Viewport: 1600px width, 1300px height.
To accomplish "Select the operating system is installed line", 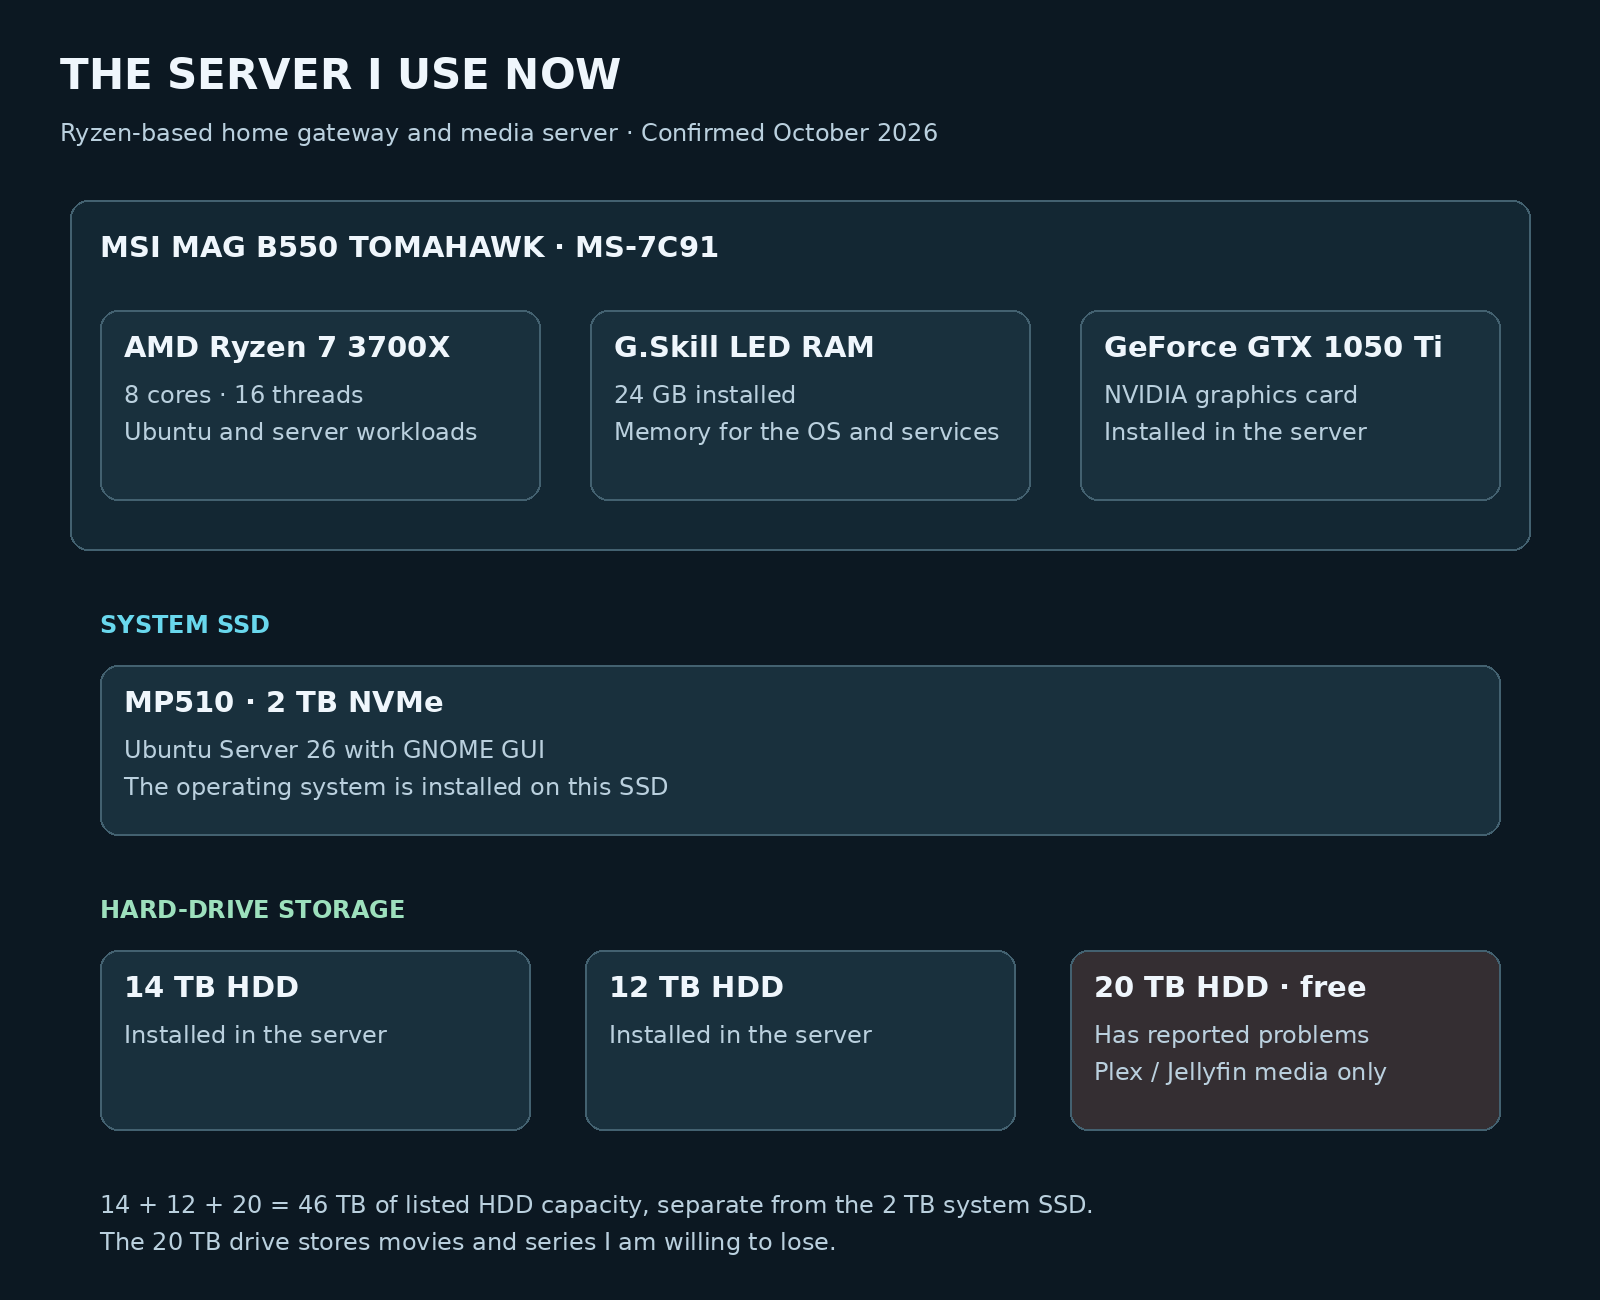I will click(396, 787).
